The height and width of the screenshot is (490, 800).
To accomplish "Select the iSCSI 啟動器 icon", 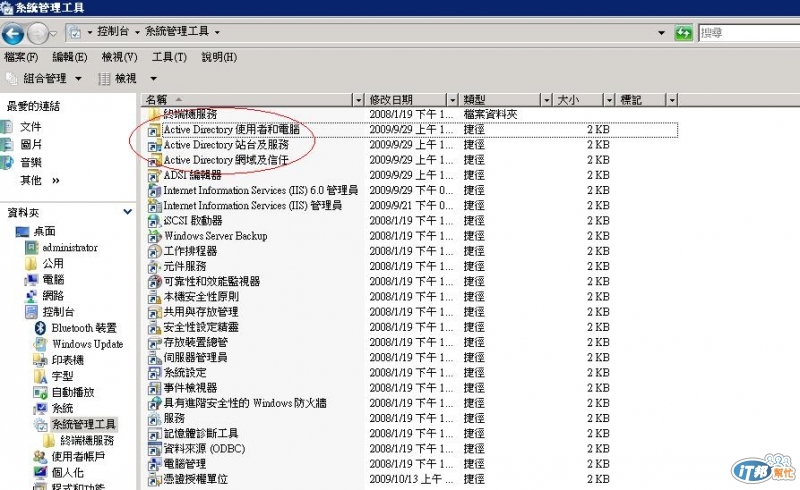I will [154, 221].
